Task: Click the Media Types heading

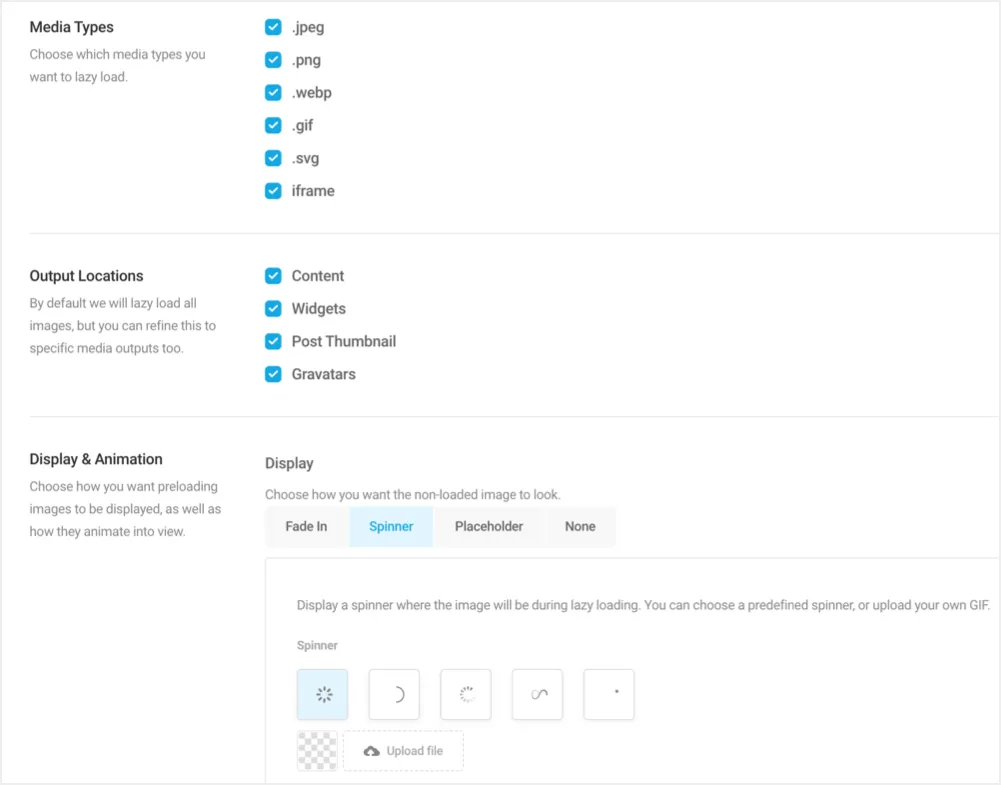Action: (72, 27)
